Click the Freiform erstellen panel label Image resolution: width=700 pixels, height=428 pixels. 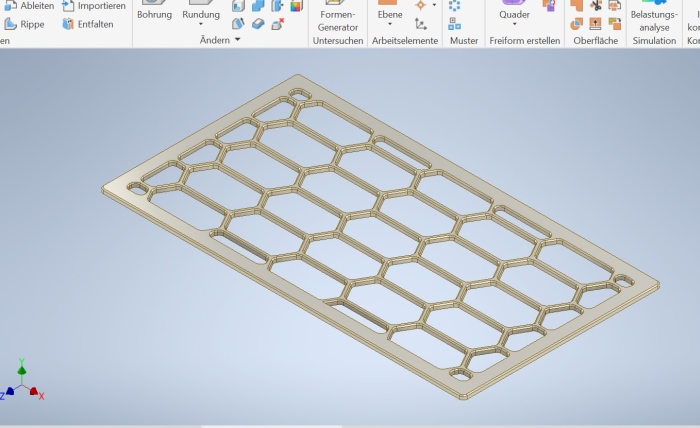[x=524, y=41]
